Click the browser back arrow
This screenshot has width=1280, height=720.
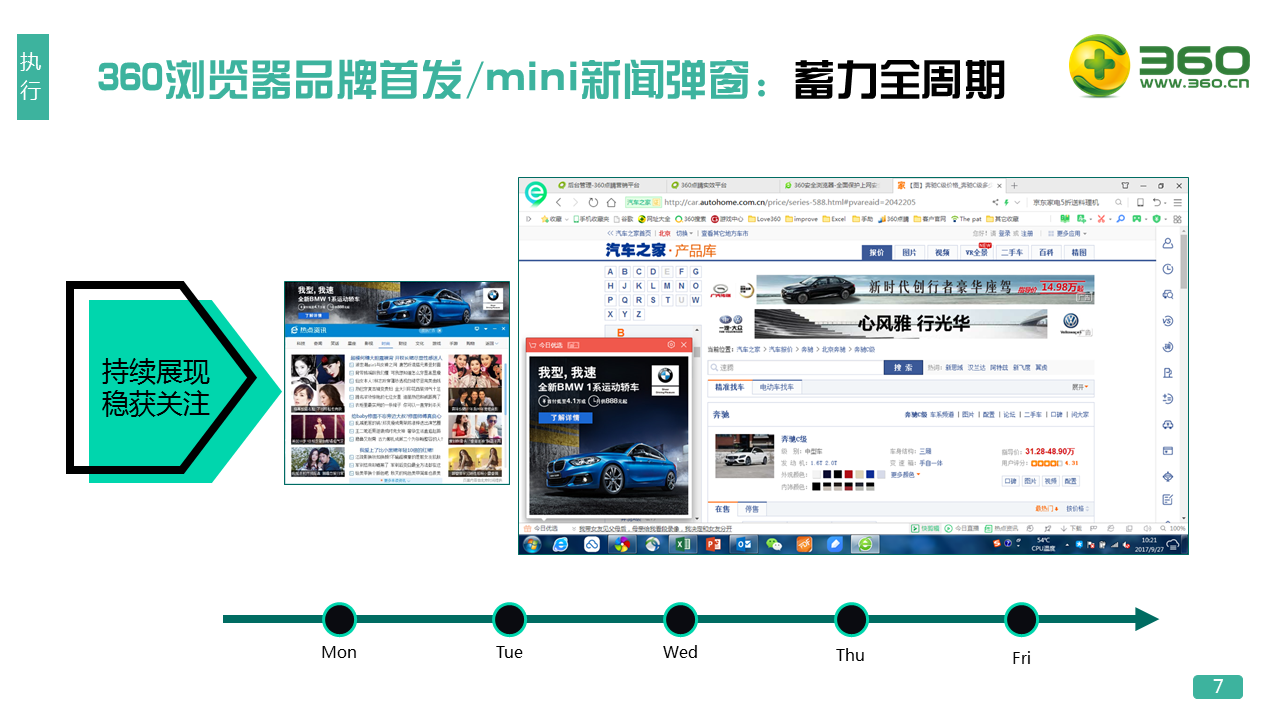pyautogui.click(x=558, y=202)
